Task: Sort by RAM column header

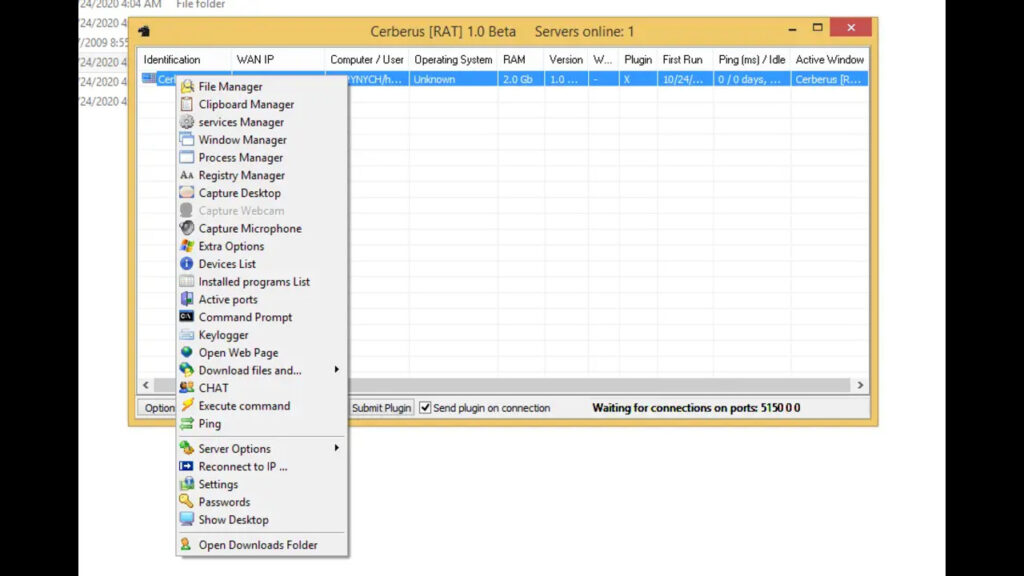Action: (520, 59)
